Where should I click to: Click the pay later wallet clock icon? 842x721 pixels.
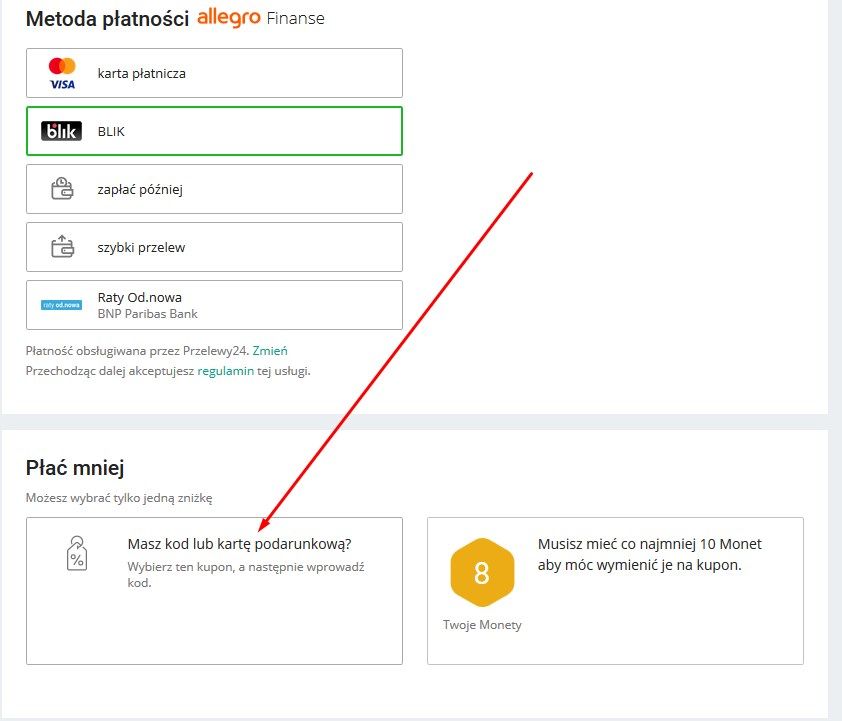(62, 189)
